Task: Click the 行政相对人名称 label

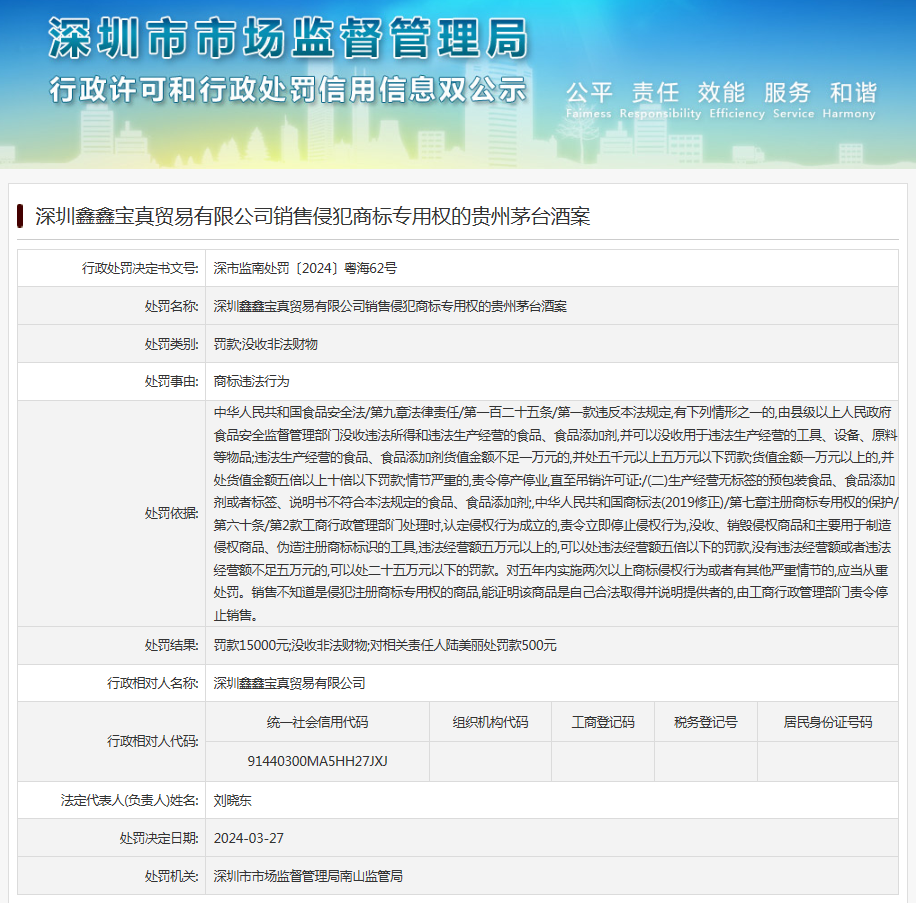Action: pos(153,683)
